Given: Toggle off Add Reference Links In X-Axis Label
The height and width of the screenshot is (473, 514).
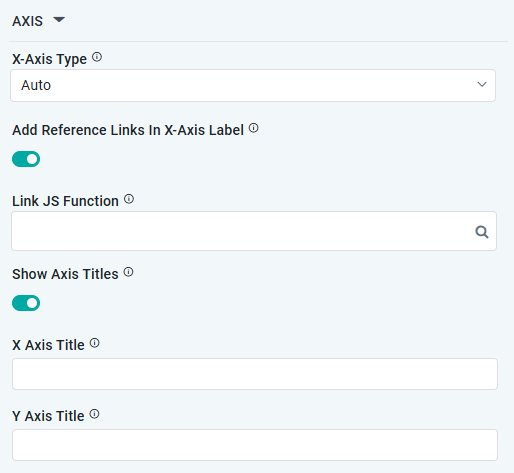Looking at the screenshot, I should click(26, 159).
